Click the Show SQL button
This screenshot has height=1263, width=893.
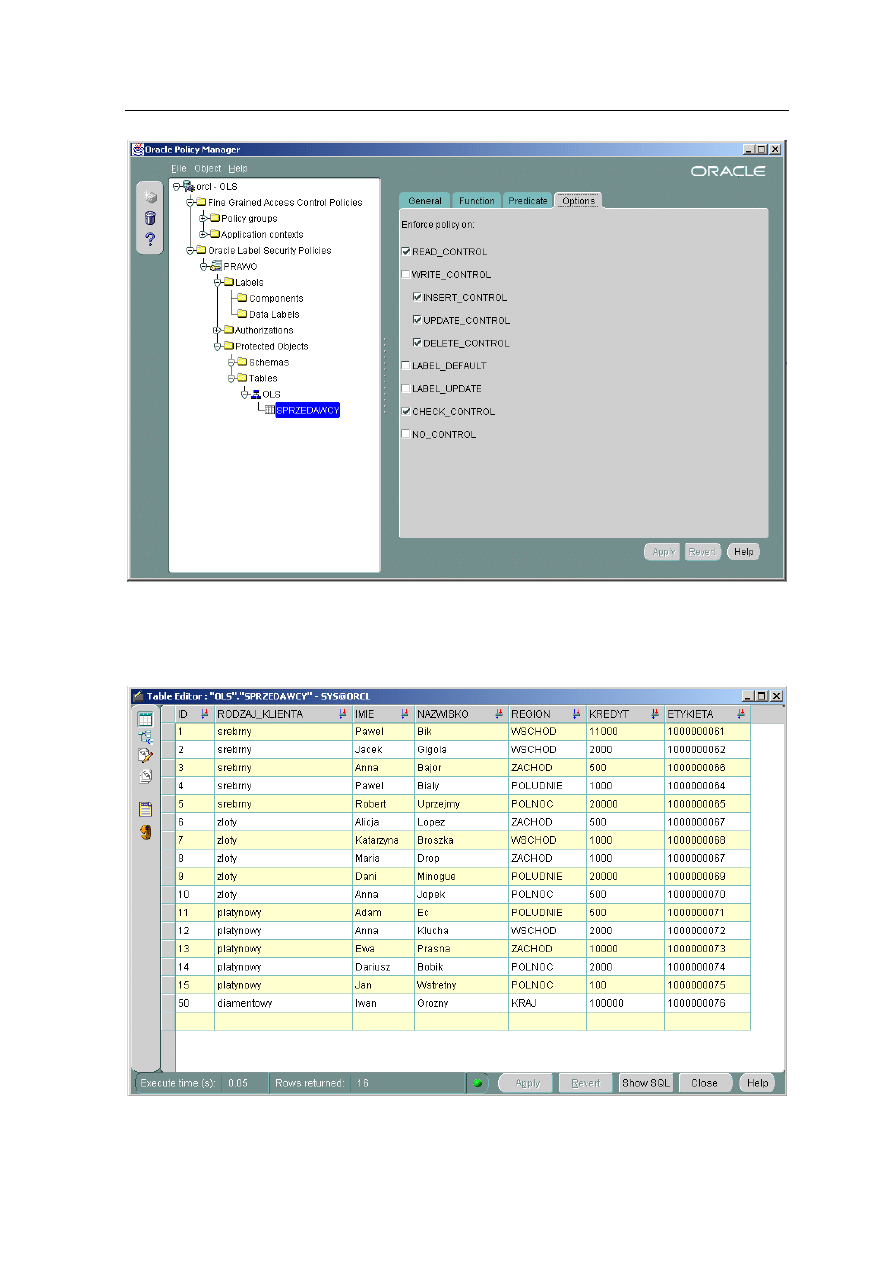[646, 1083]
